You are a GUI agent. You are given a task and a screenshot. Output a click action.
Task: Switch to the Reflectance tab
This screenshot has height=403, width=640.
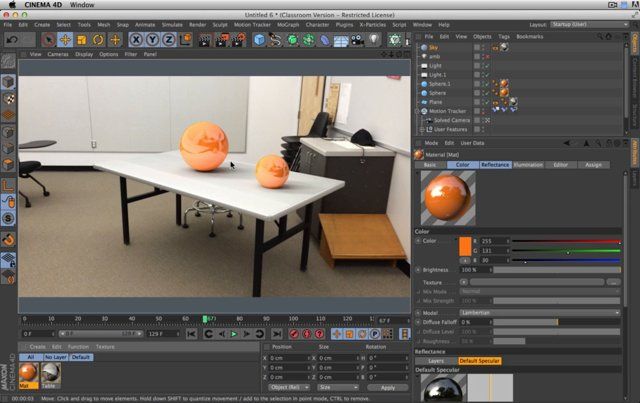click(495, 165)
